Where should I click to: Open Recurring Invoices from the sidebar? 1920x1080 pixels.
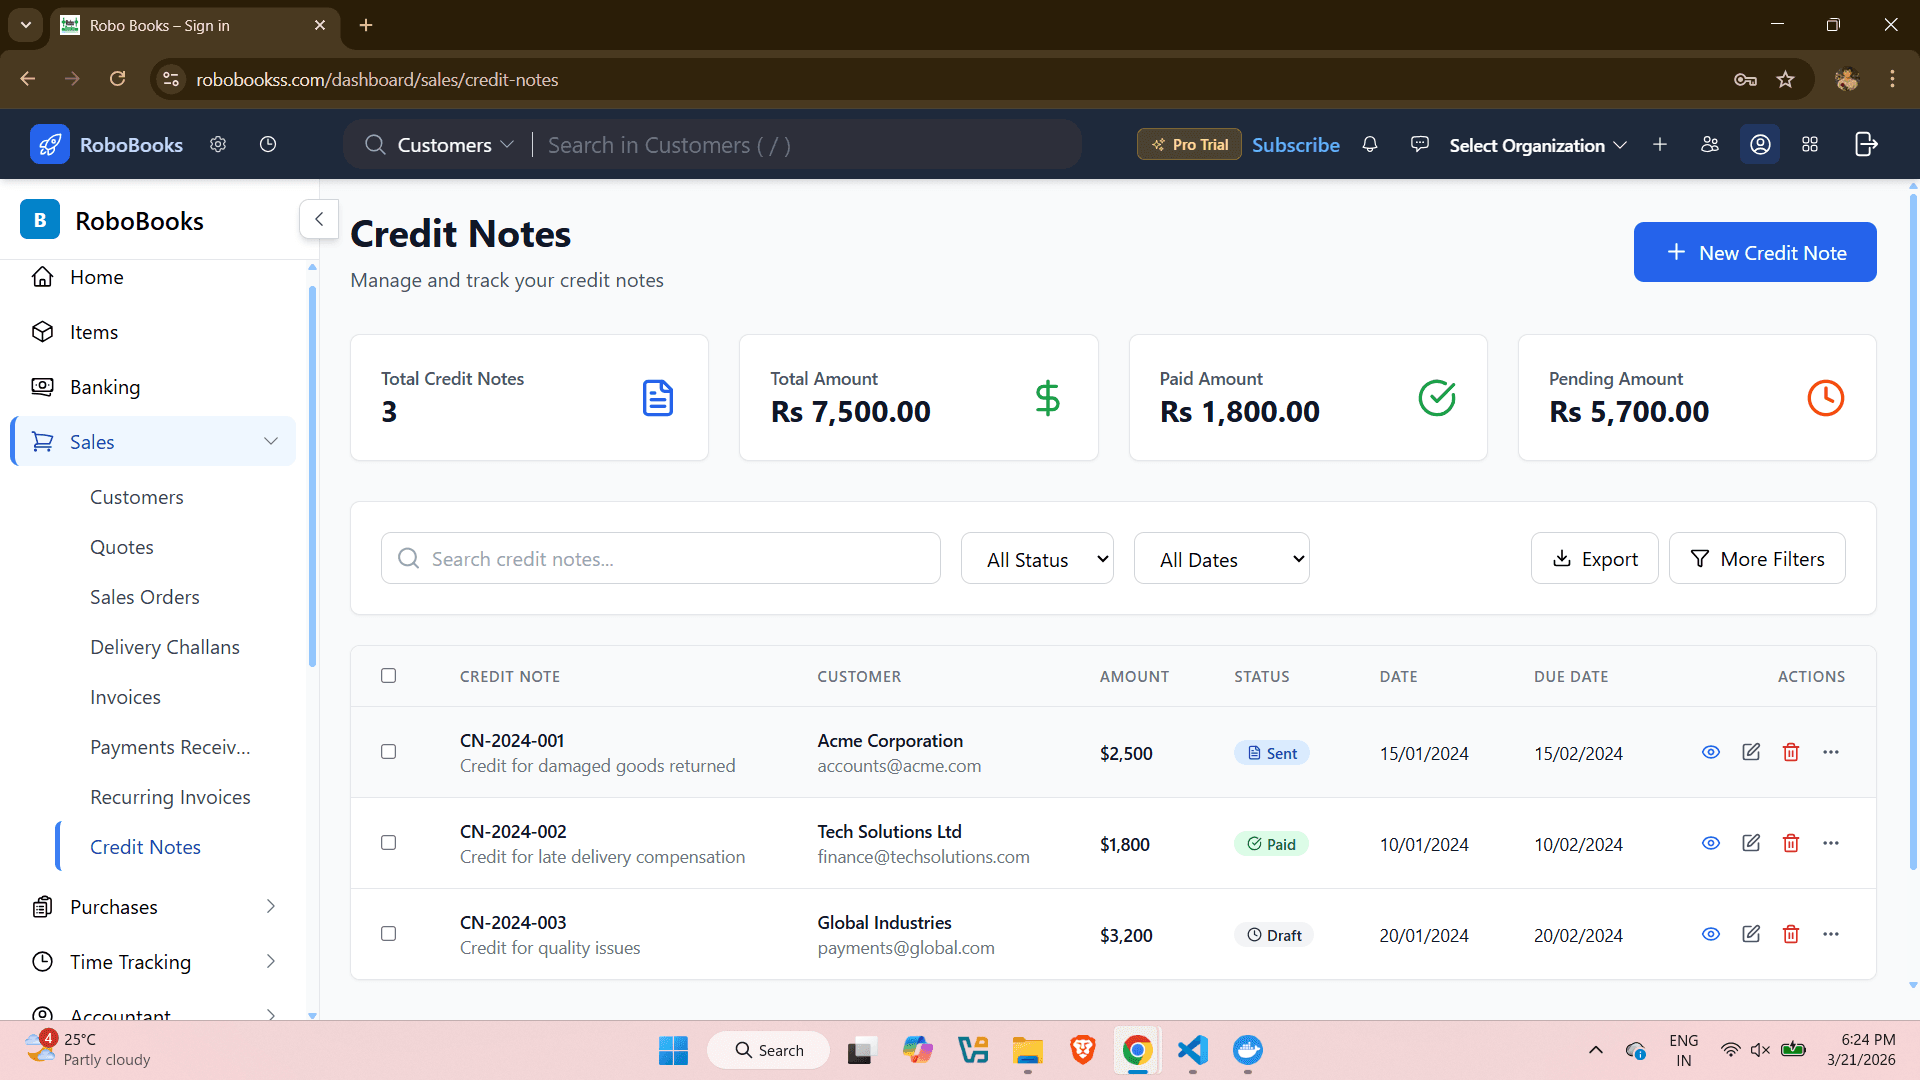coord(170,796)
